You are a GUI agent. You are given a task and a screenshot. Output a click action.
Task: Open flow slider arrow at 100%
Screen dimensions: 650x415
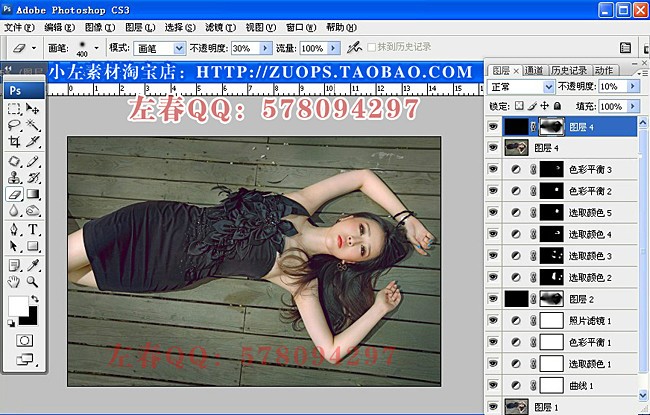tap(334, 48)
